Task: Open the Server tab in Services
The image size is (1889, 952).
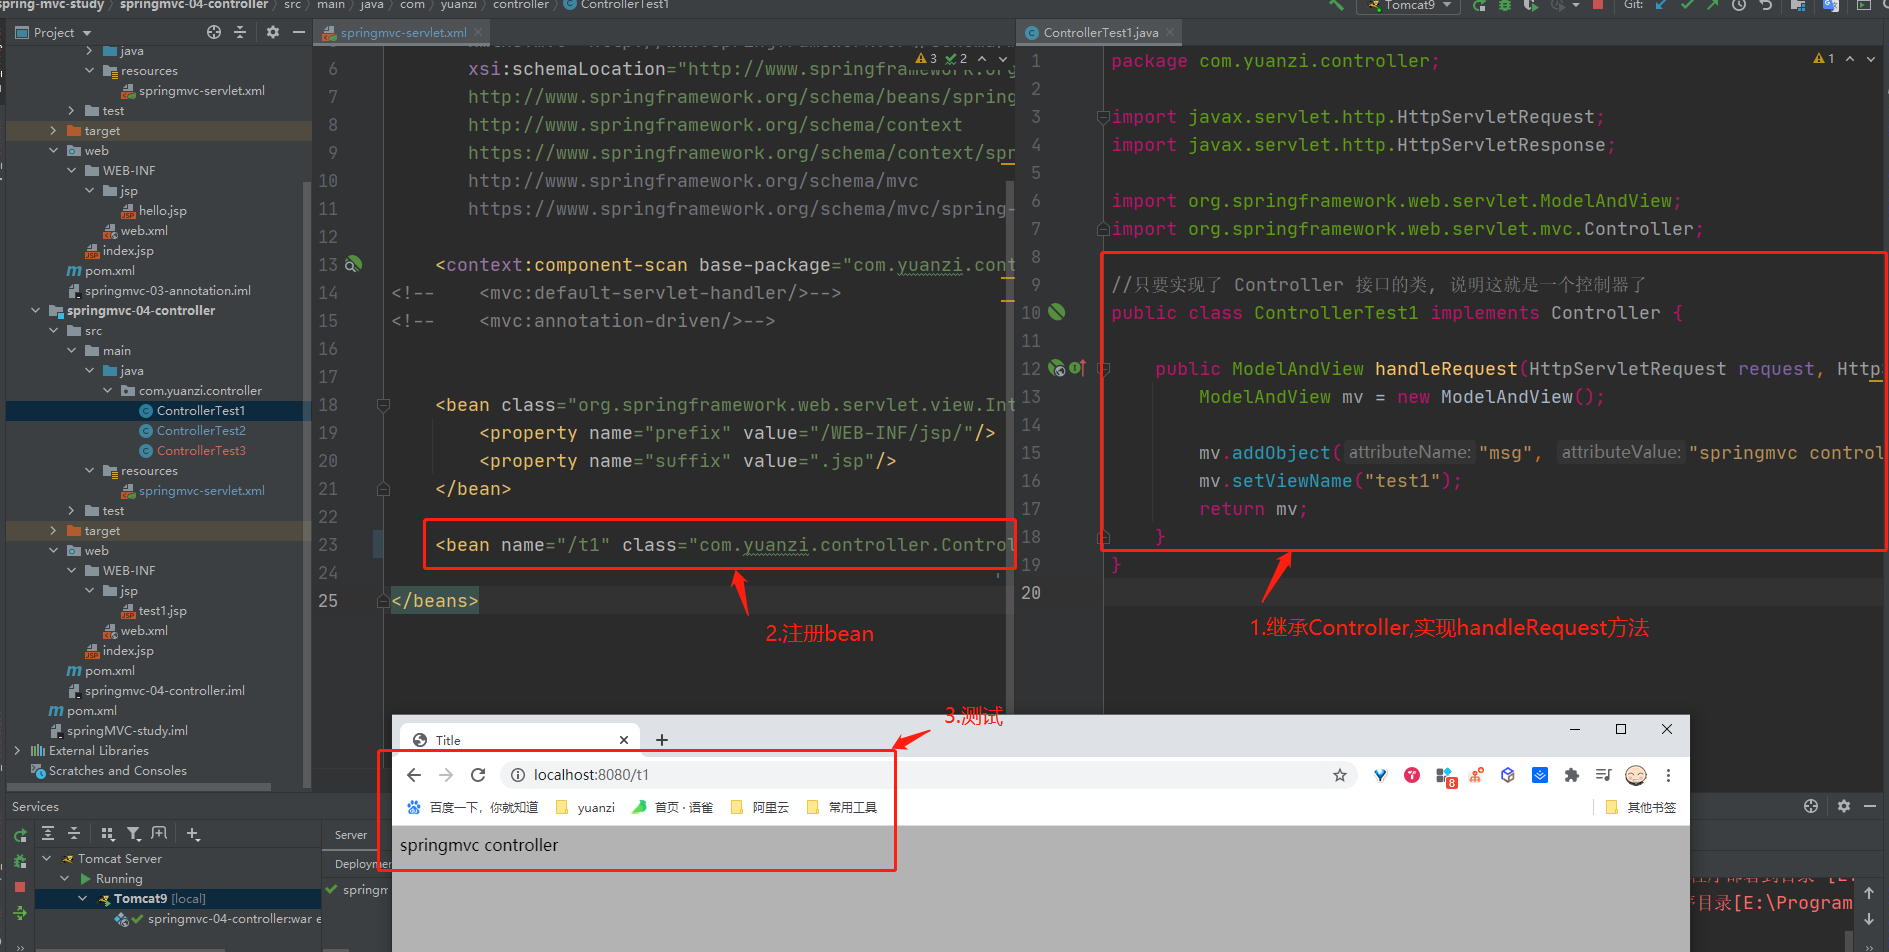Action: 351,835
